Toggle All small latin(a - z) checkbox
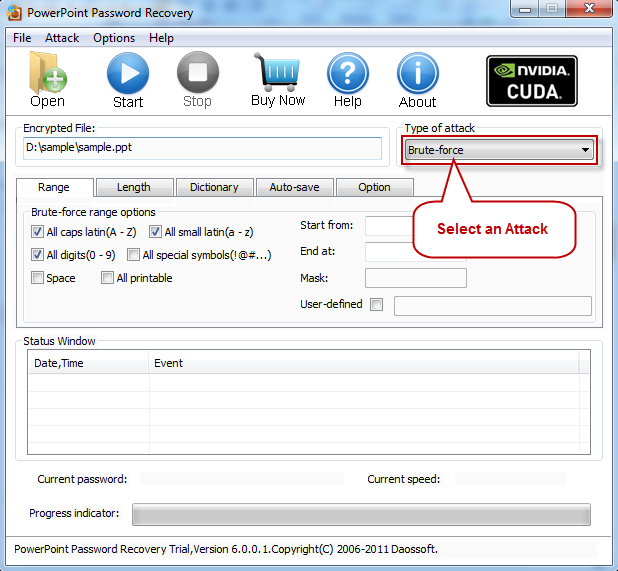 click(x=155, y=232)
